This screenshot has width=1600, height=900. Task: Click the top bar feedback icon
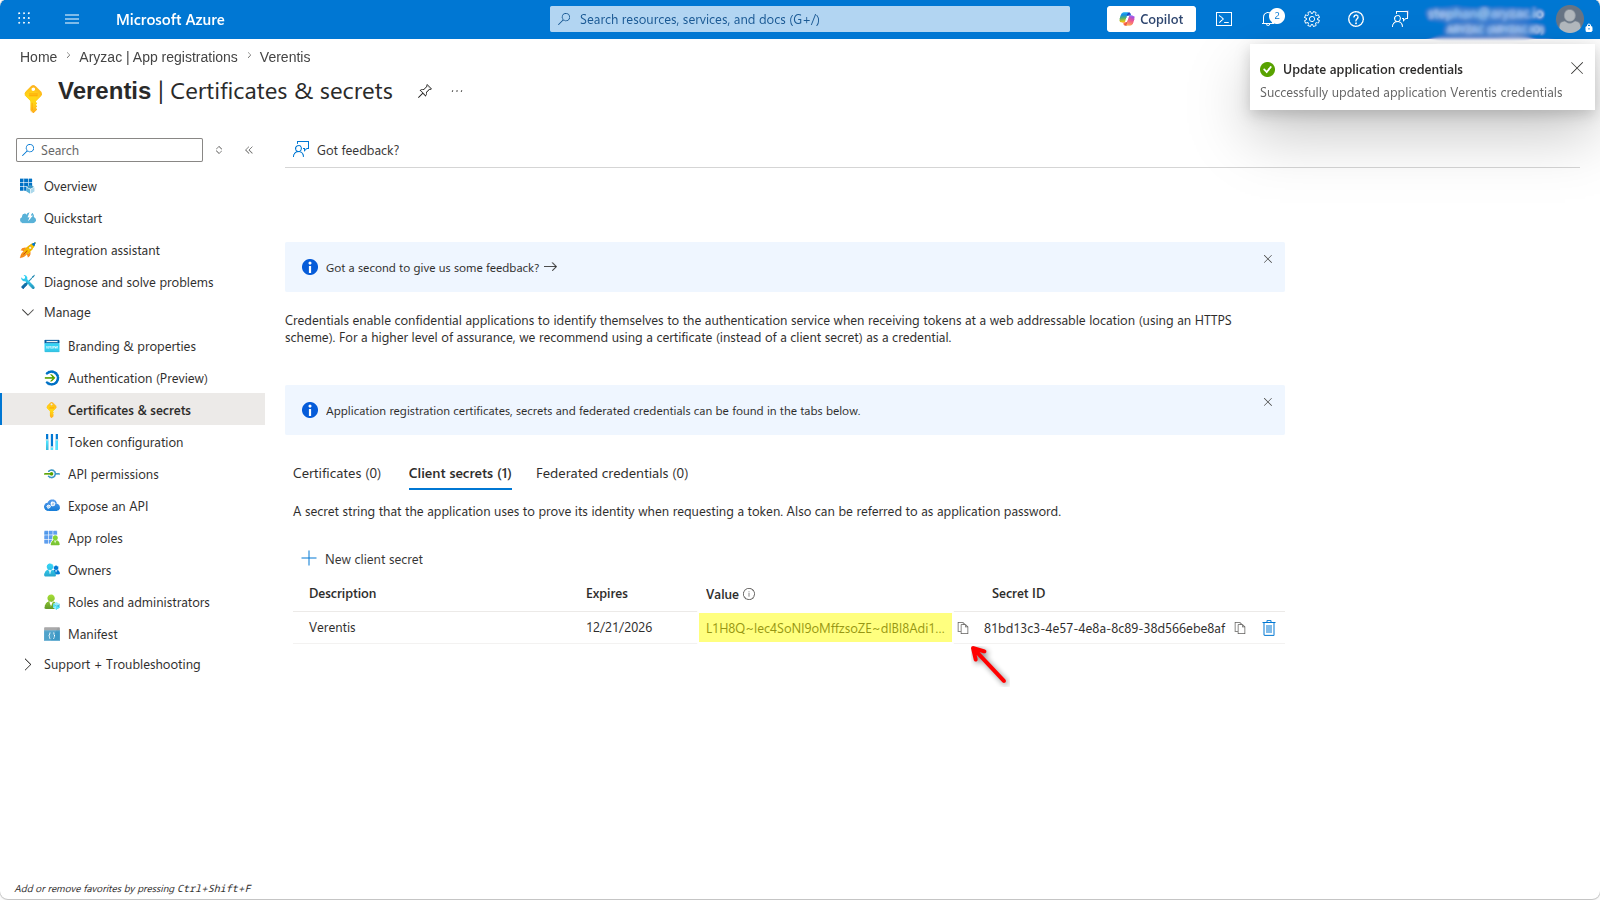click(1400, 19)
